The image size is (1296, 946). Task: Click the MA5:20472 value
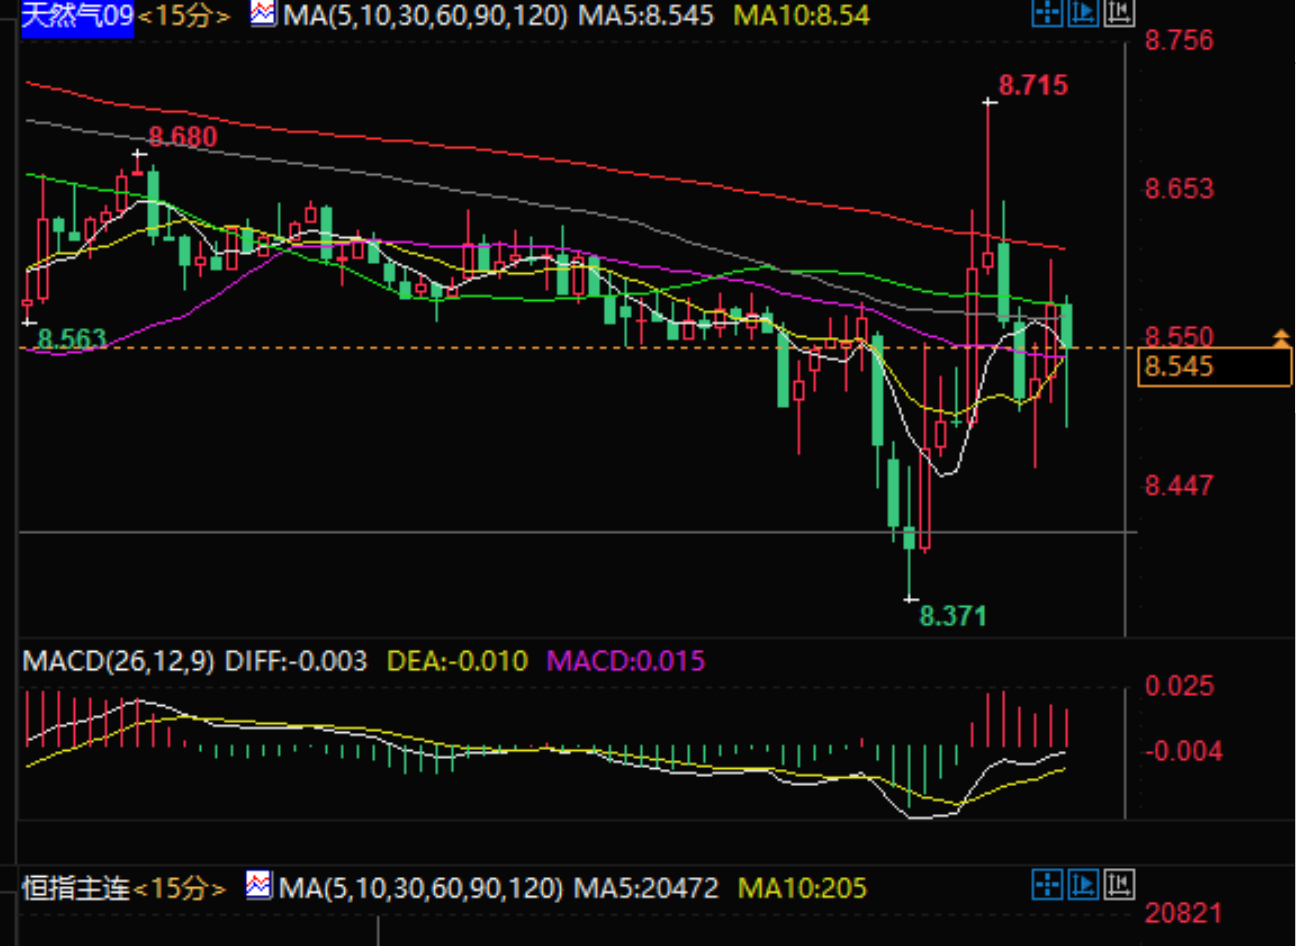(x=646, y=888)
